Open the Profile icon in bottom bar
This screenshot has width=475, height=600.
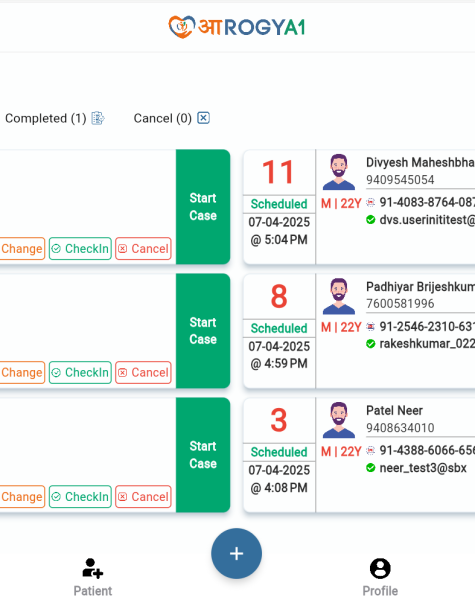tap(380, 568)
